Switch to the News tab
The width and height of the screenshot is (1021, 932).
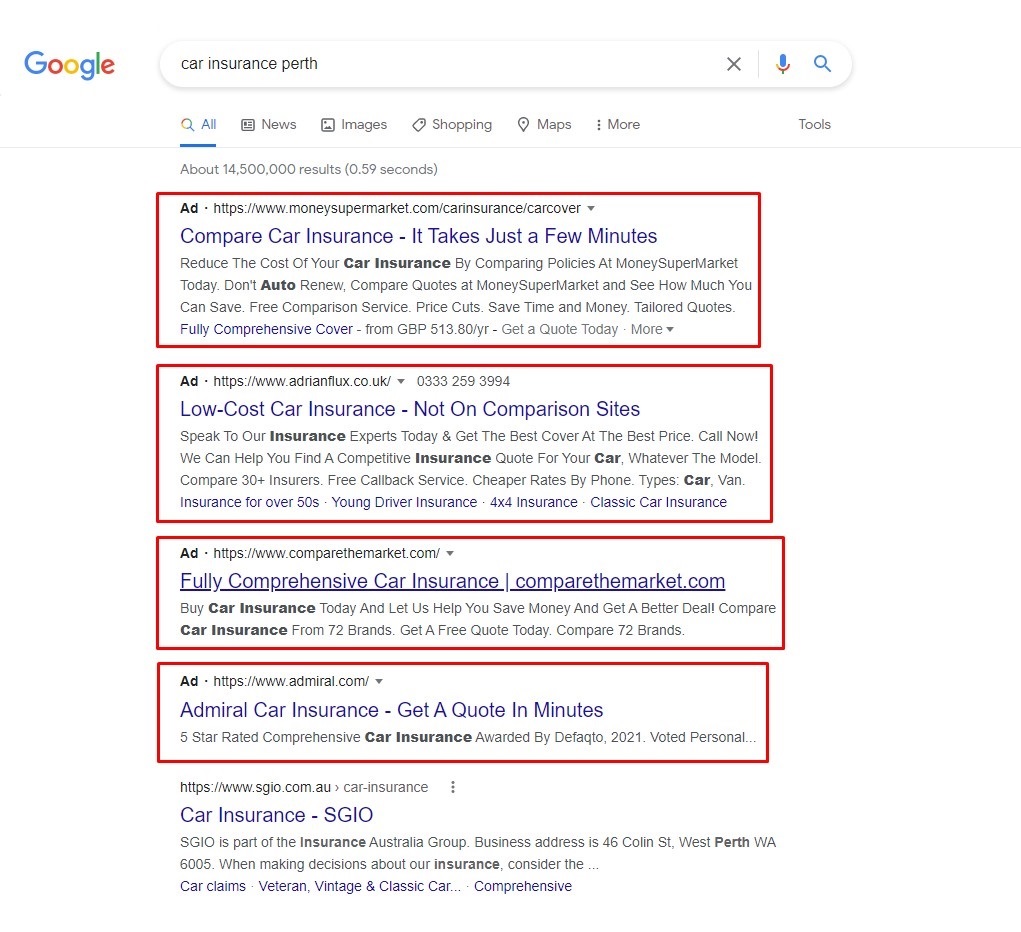click(268, 124)
